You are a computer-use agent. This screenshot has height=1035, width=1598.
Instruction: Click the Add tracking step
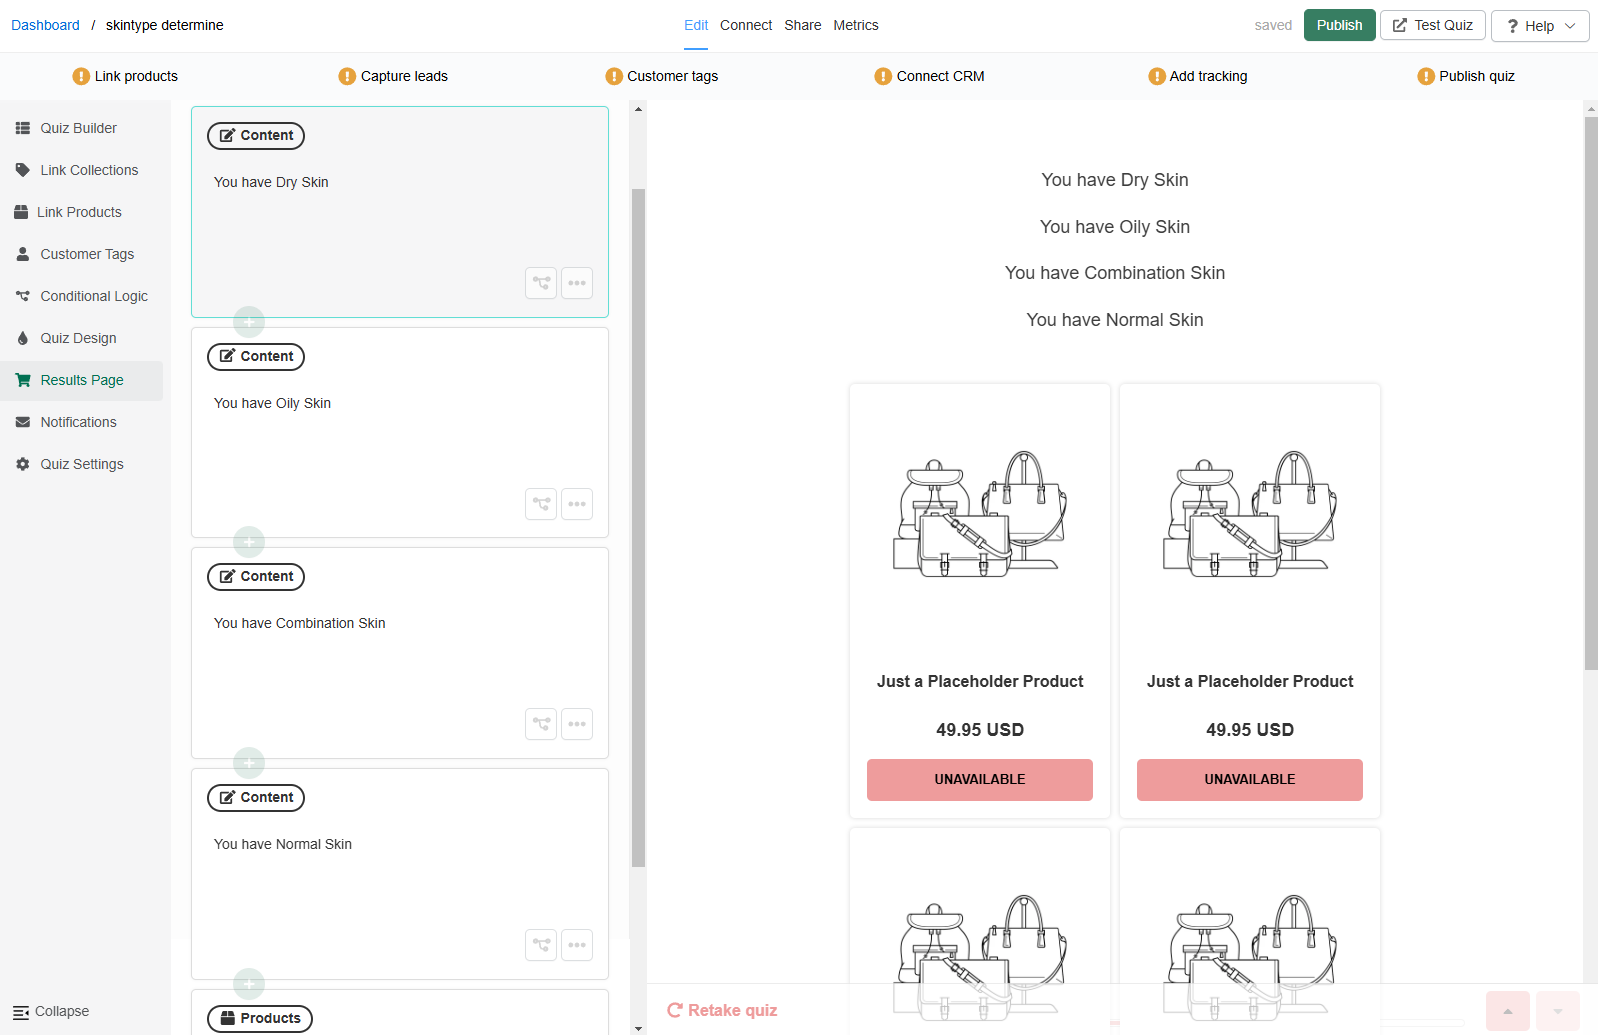(x=1198, y=76)
